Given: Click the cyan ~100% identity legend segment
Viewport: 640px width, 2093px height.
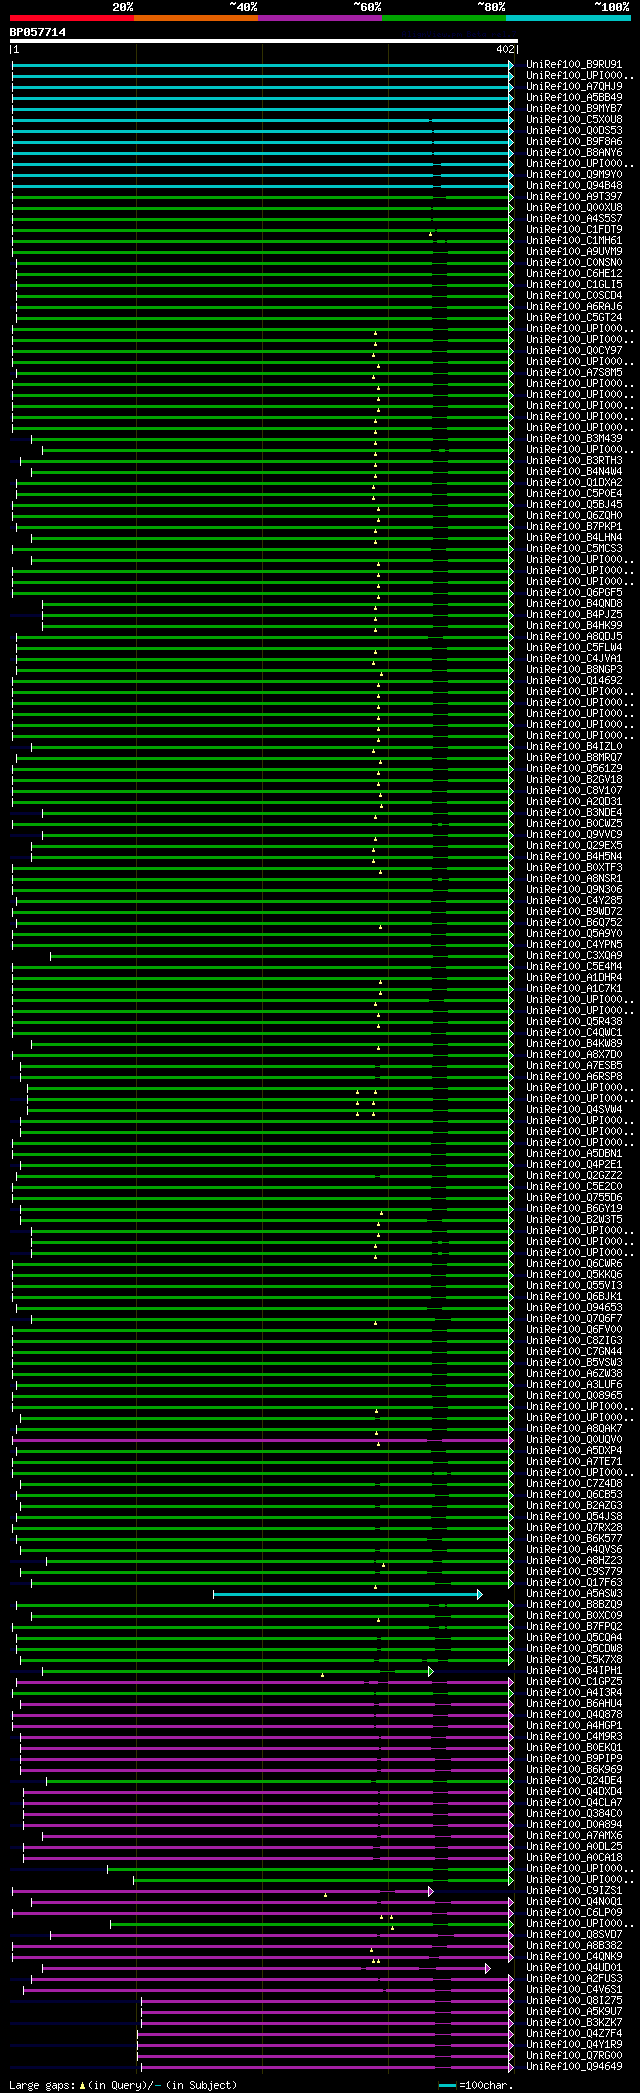Looking at the screenshot, I should [568, 18].
